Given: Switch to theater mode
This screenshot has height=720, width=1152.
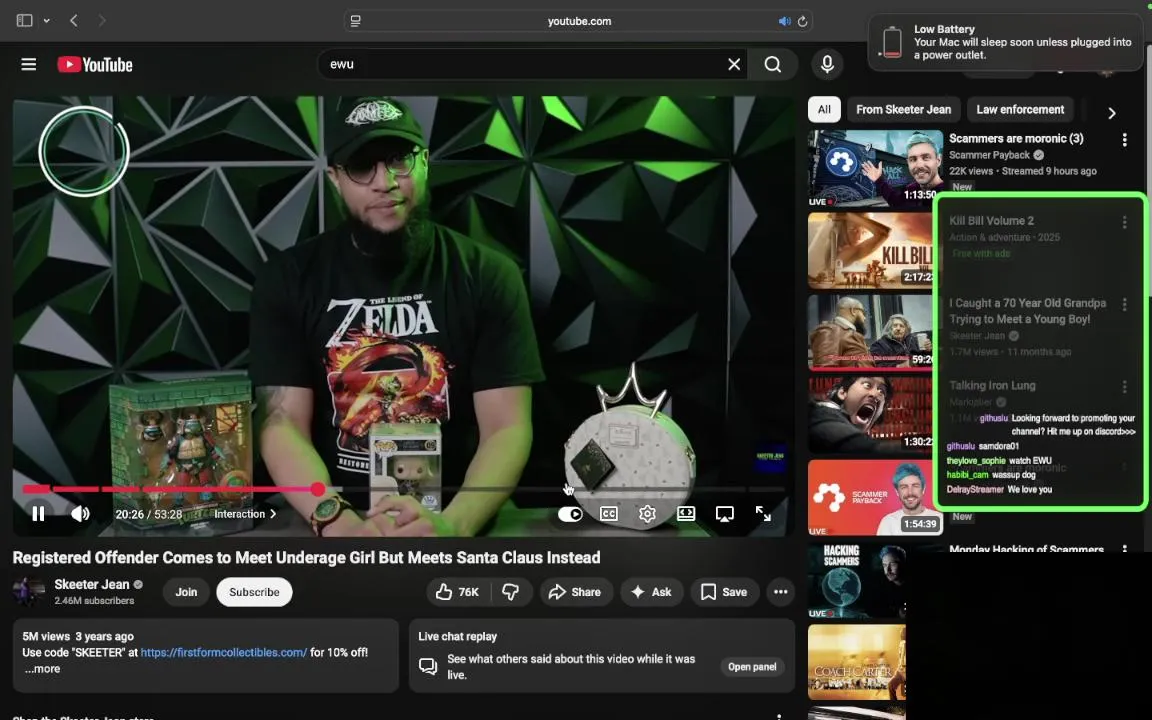Looking at the screenshot, I should pyautogui.click(x=686, y=514).
